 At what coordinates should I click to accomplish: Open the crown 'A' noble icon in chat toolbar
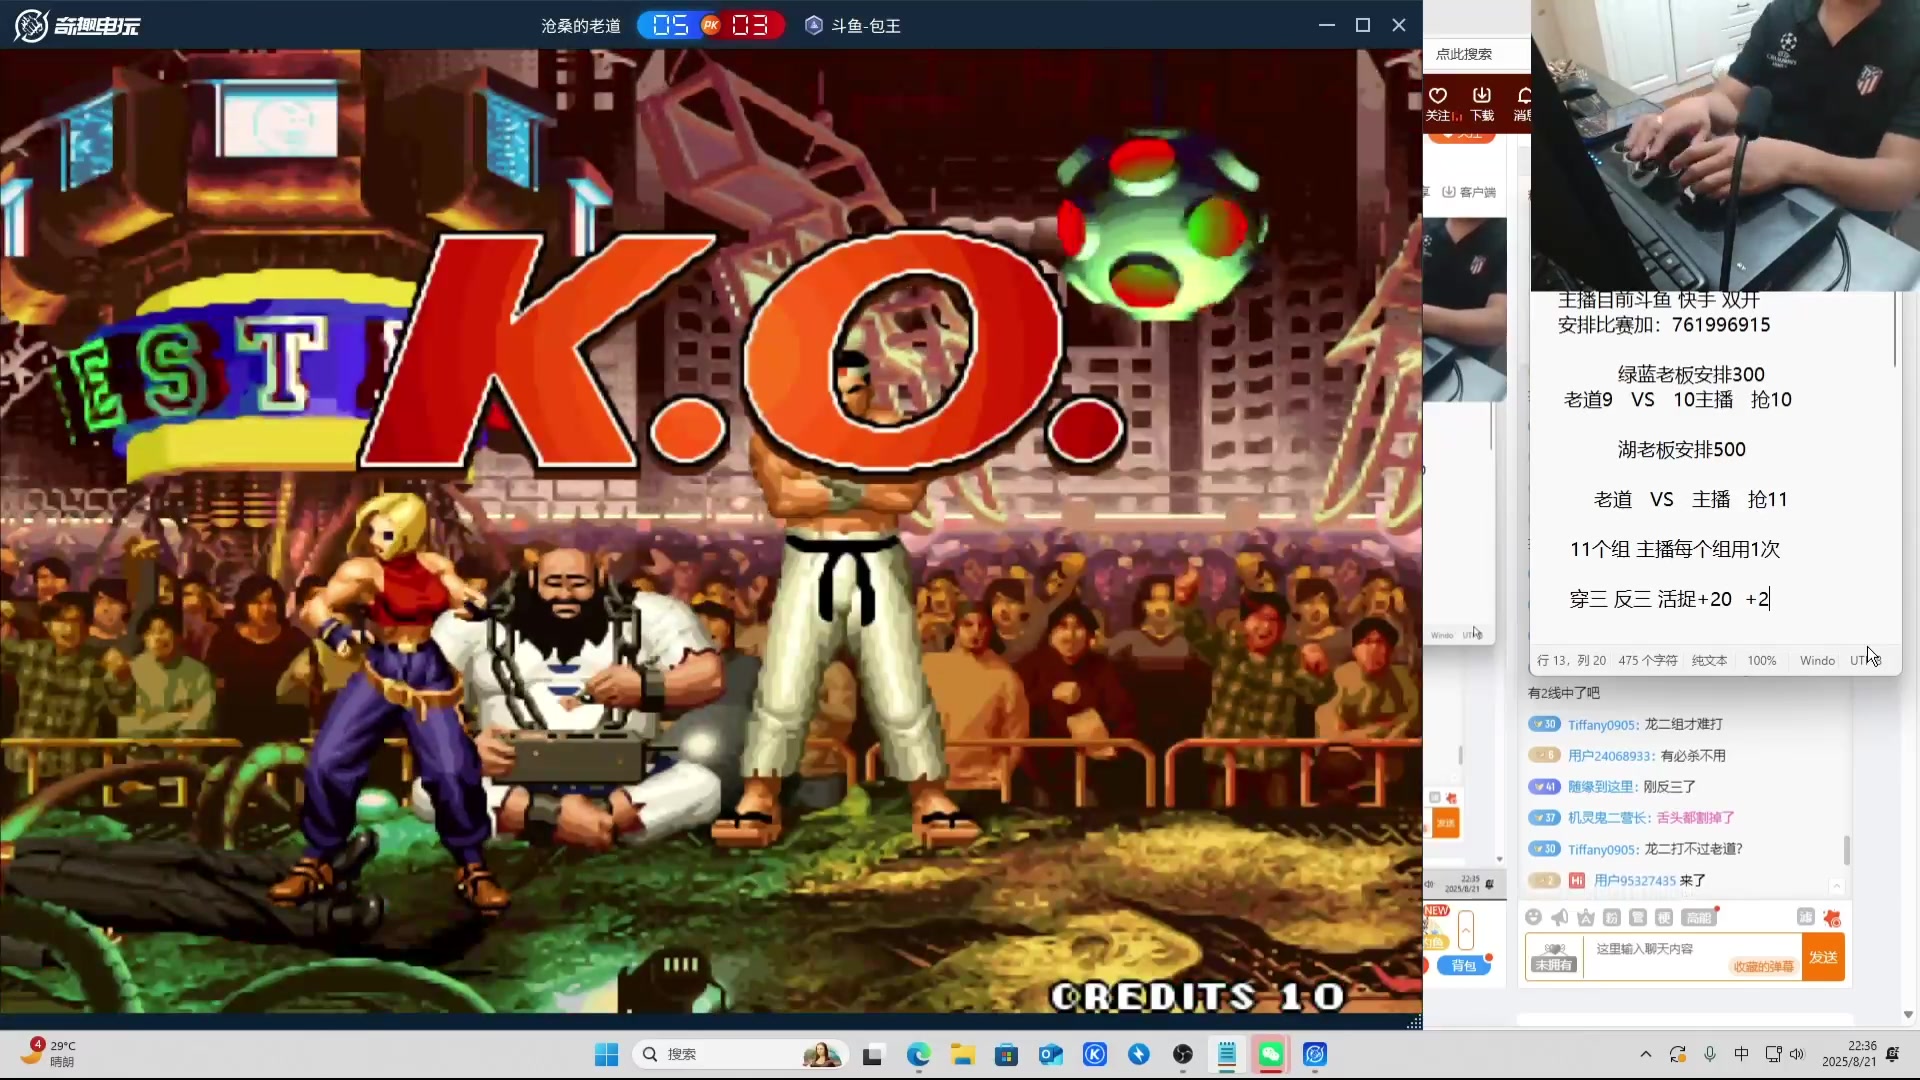click(1585, 917)
